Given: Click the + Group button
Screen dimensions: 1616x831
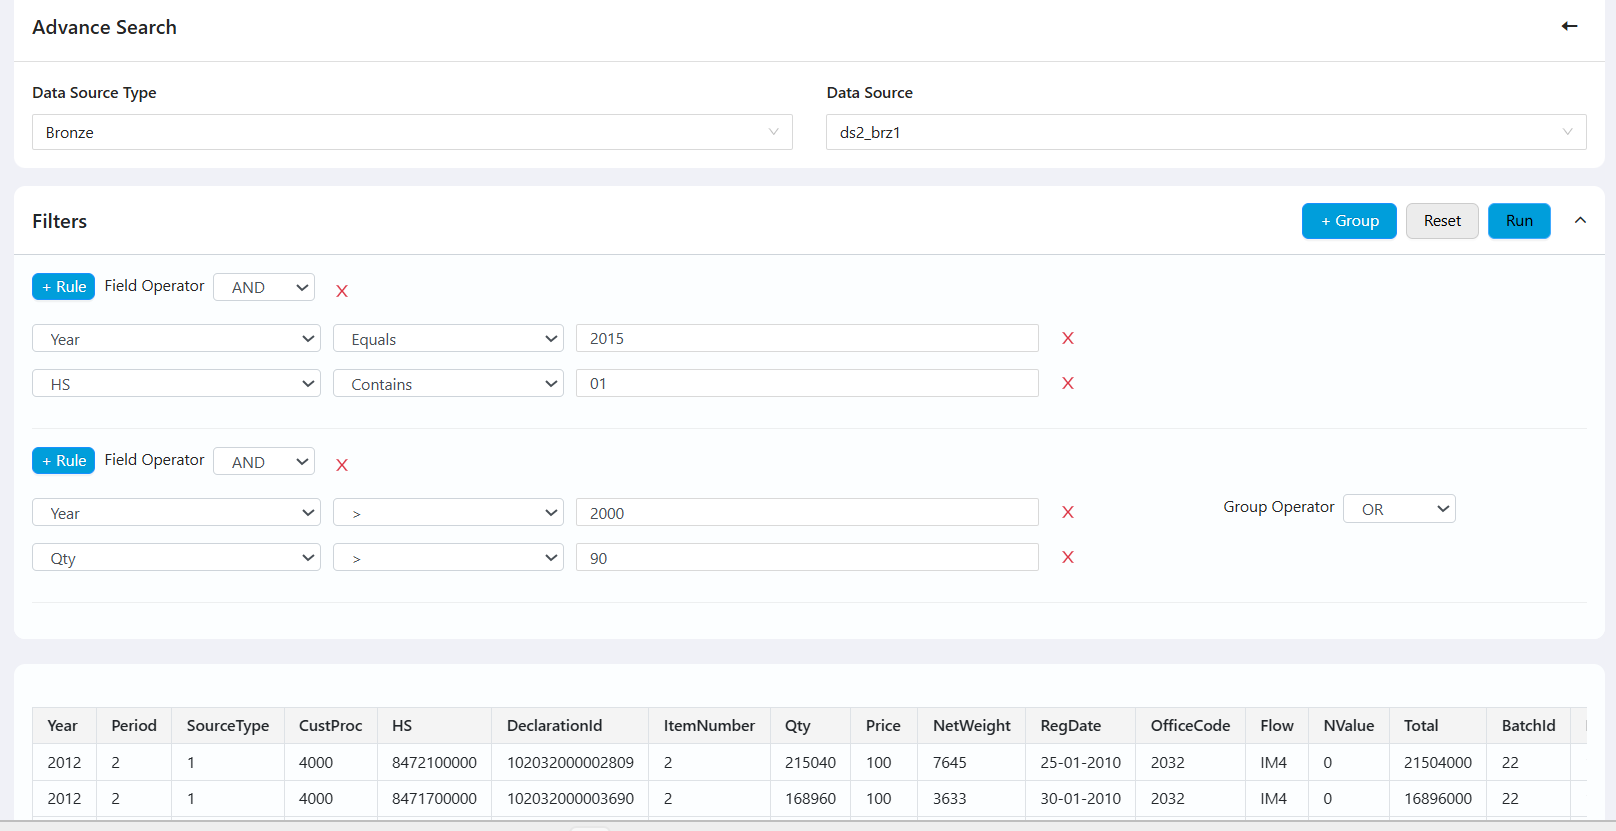Looking at the screenshot, I should 1348,221.
